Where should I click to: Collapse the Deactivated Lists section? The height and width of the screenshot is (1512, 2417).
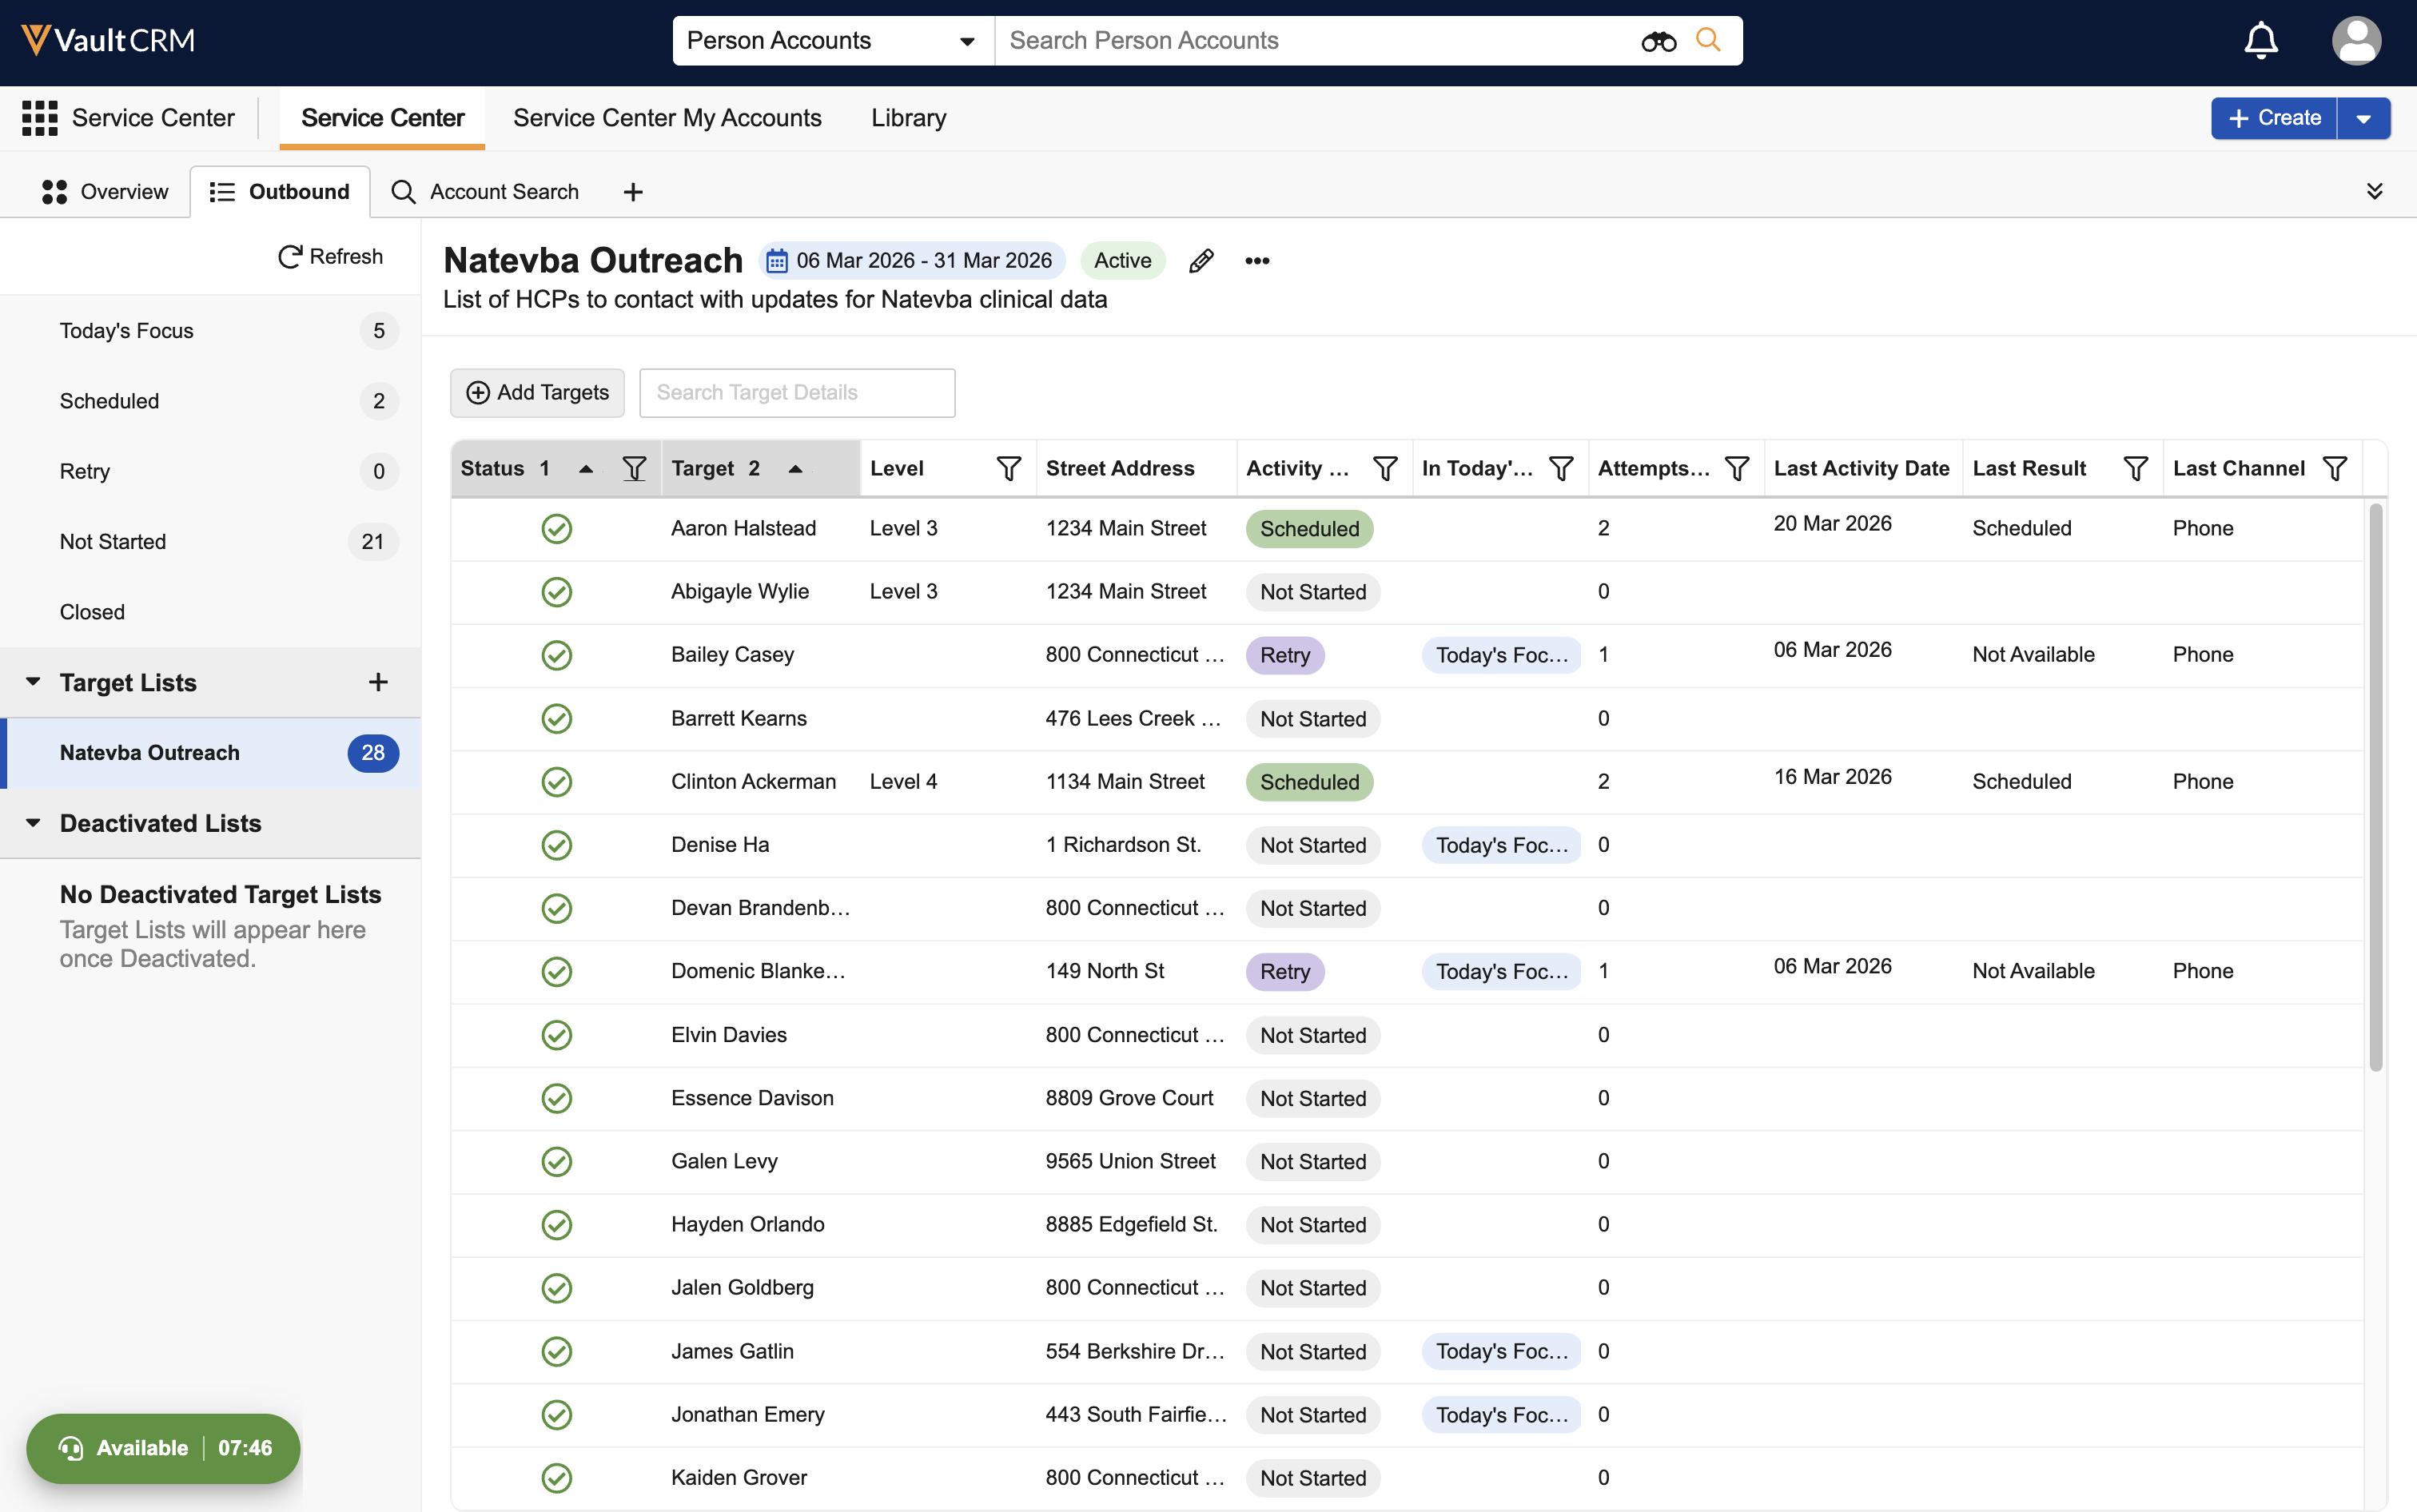pos(33,823)
